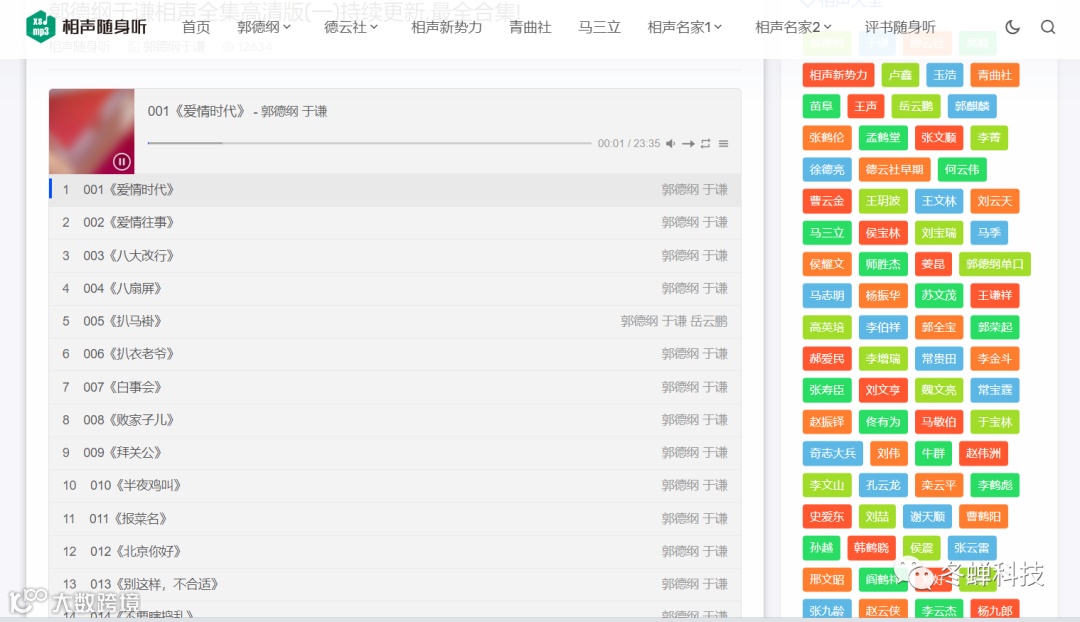Open the 岳云鹏 tag
Screen dimensions: 1080x622
(x=915, y=106)
